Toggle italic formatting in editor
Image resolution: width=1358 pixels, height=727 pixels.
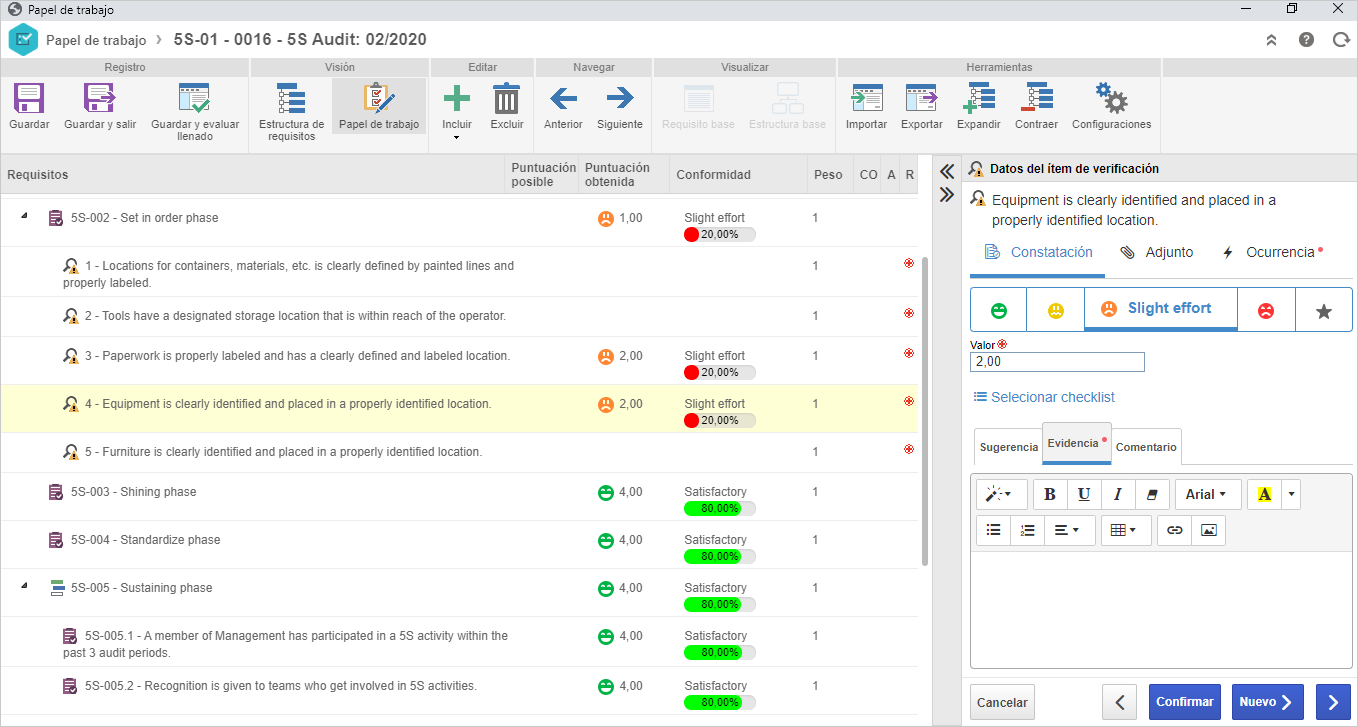pos(1118,494)
